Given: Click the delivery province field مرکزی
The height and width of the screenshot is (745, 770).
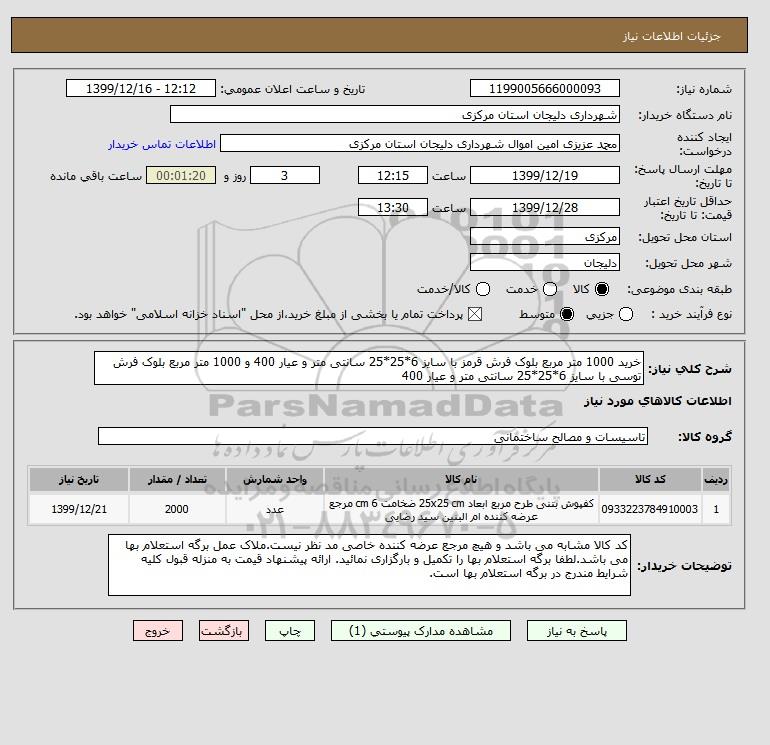Looking at the screenshot, I should tap(545, 237).
